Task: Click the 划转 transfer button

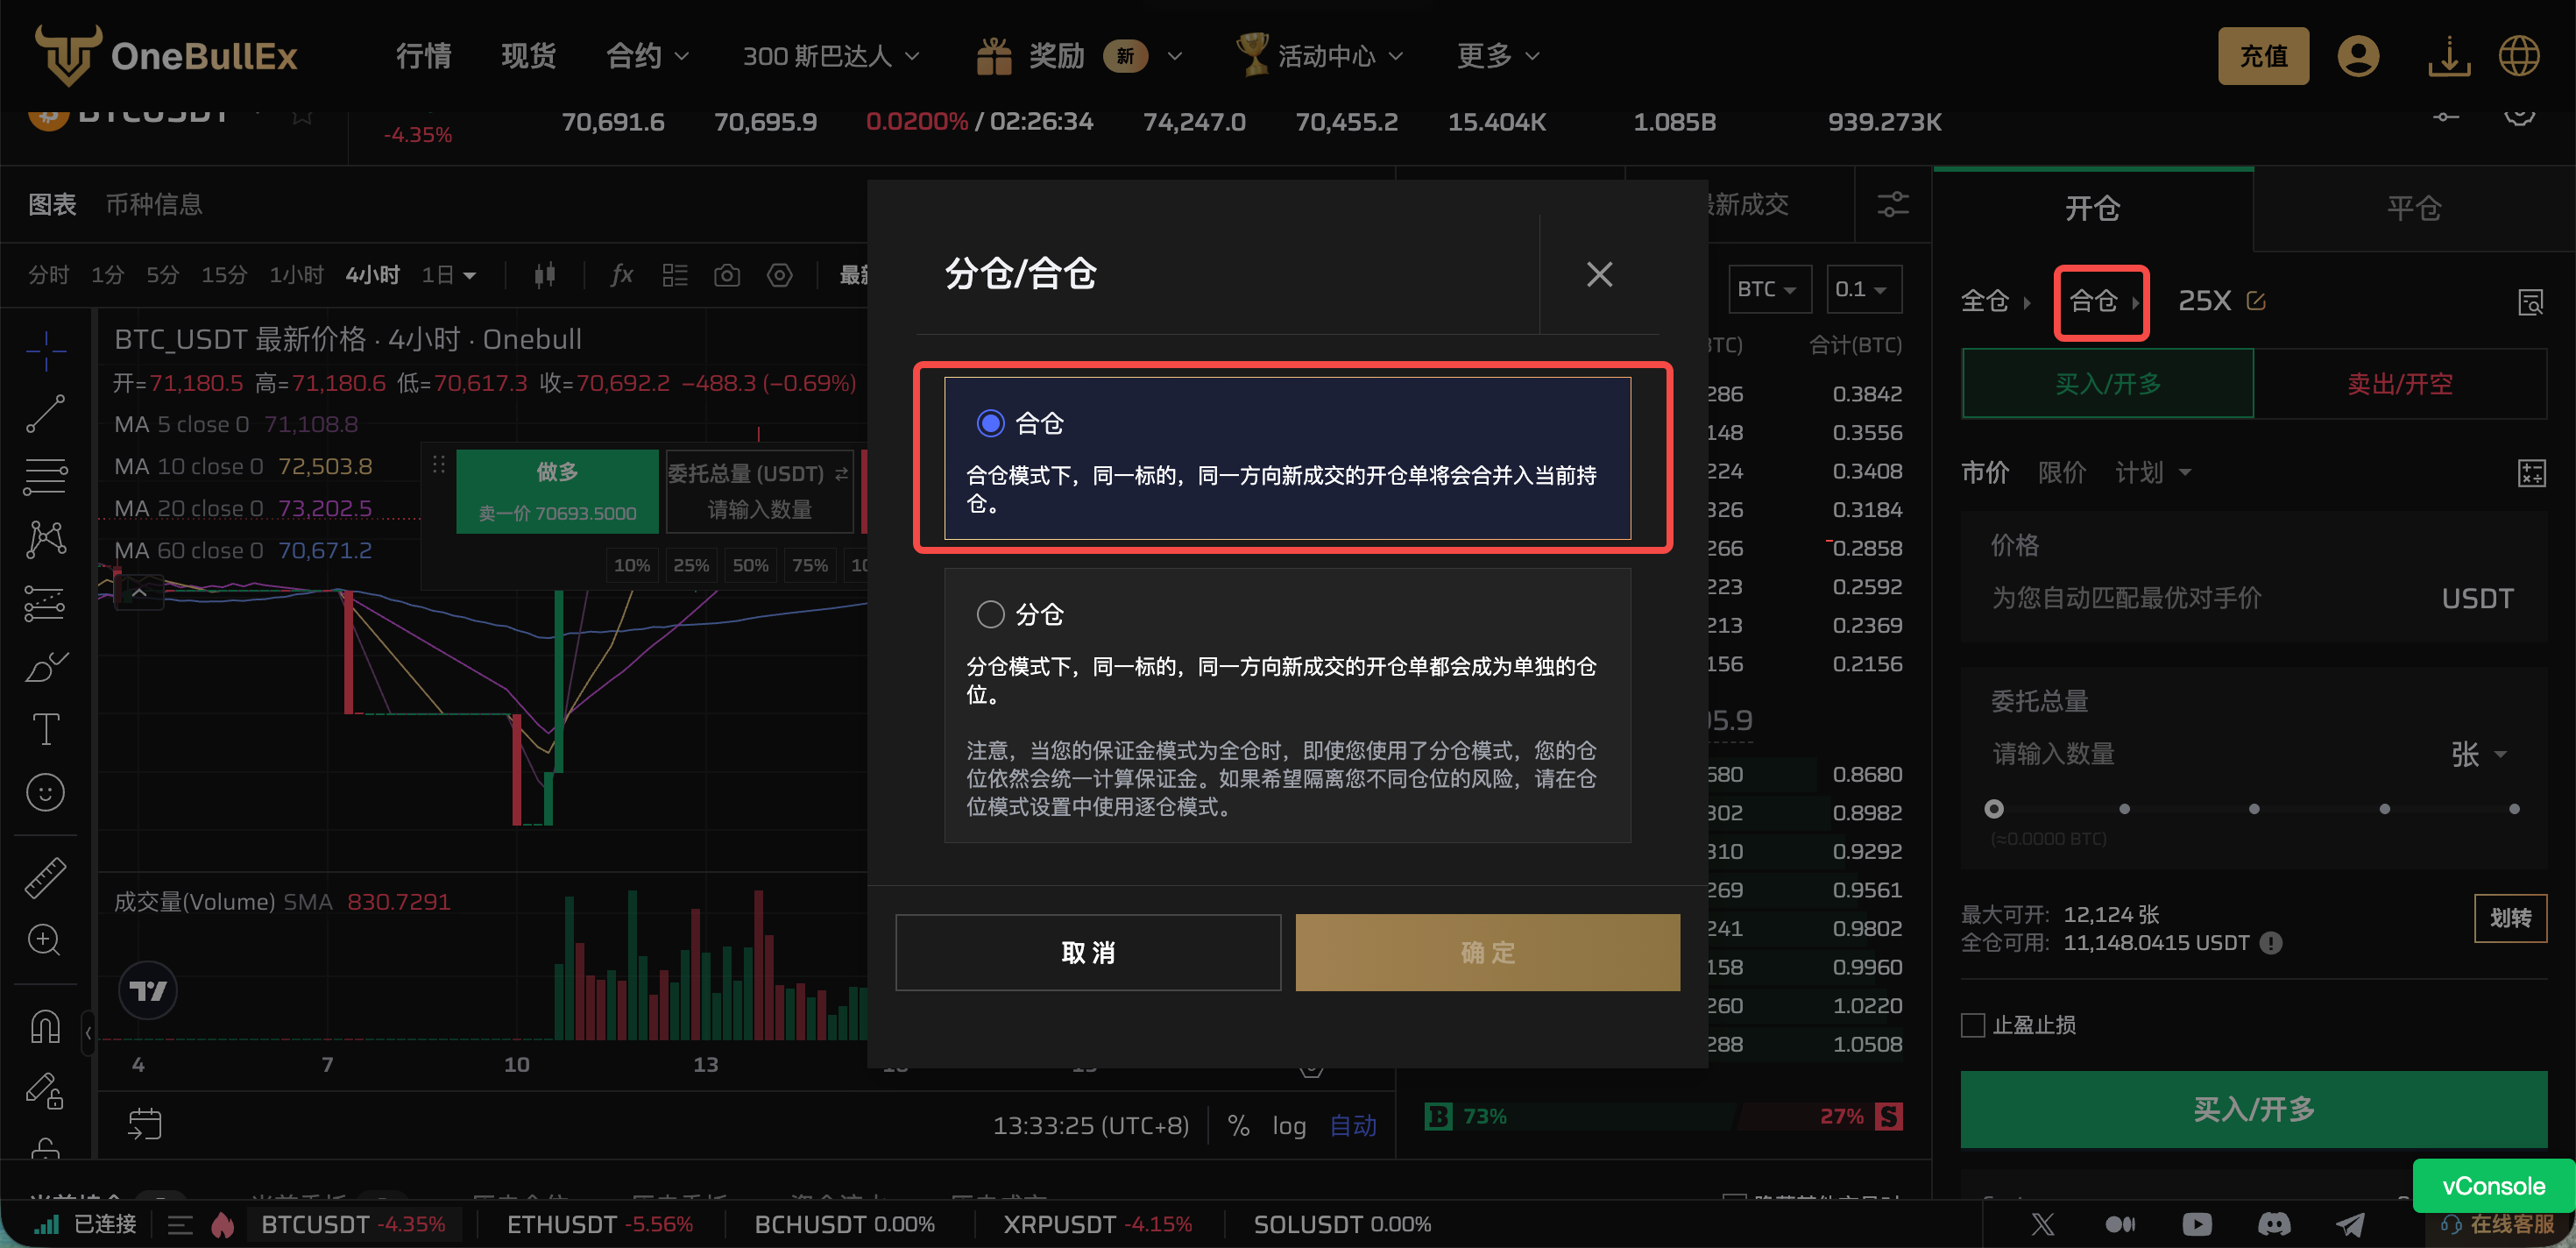Action: click(x=2509, y=918)
